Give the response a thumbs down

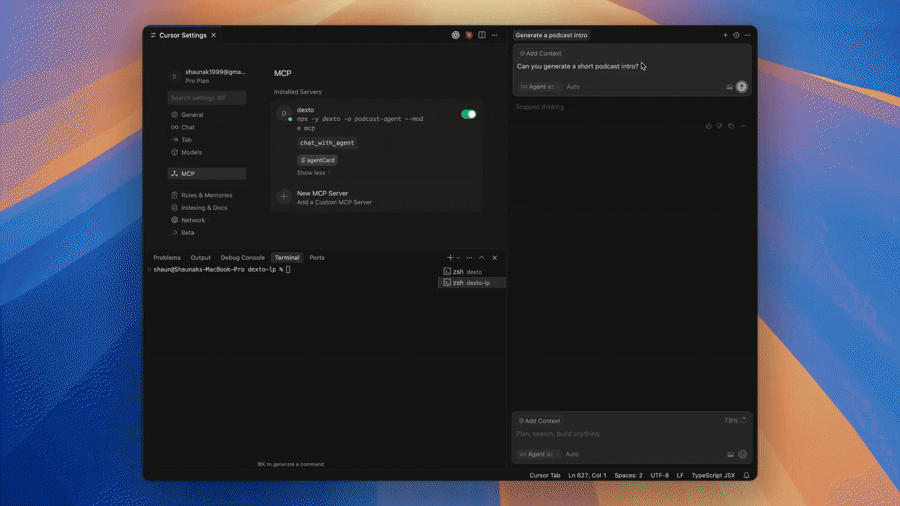[720, 126]
